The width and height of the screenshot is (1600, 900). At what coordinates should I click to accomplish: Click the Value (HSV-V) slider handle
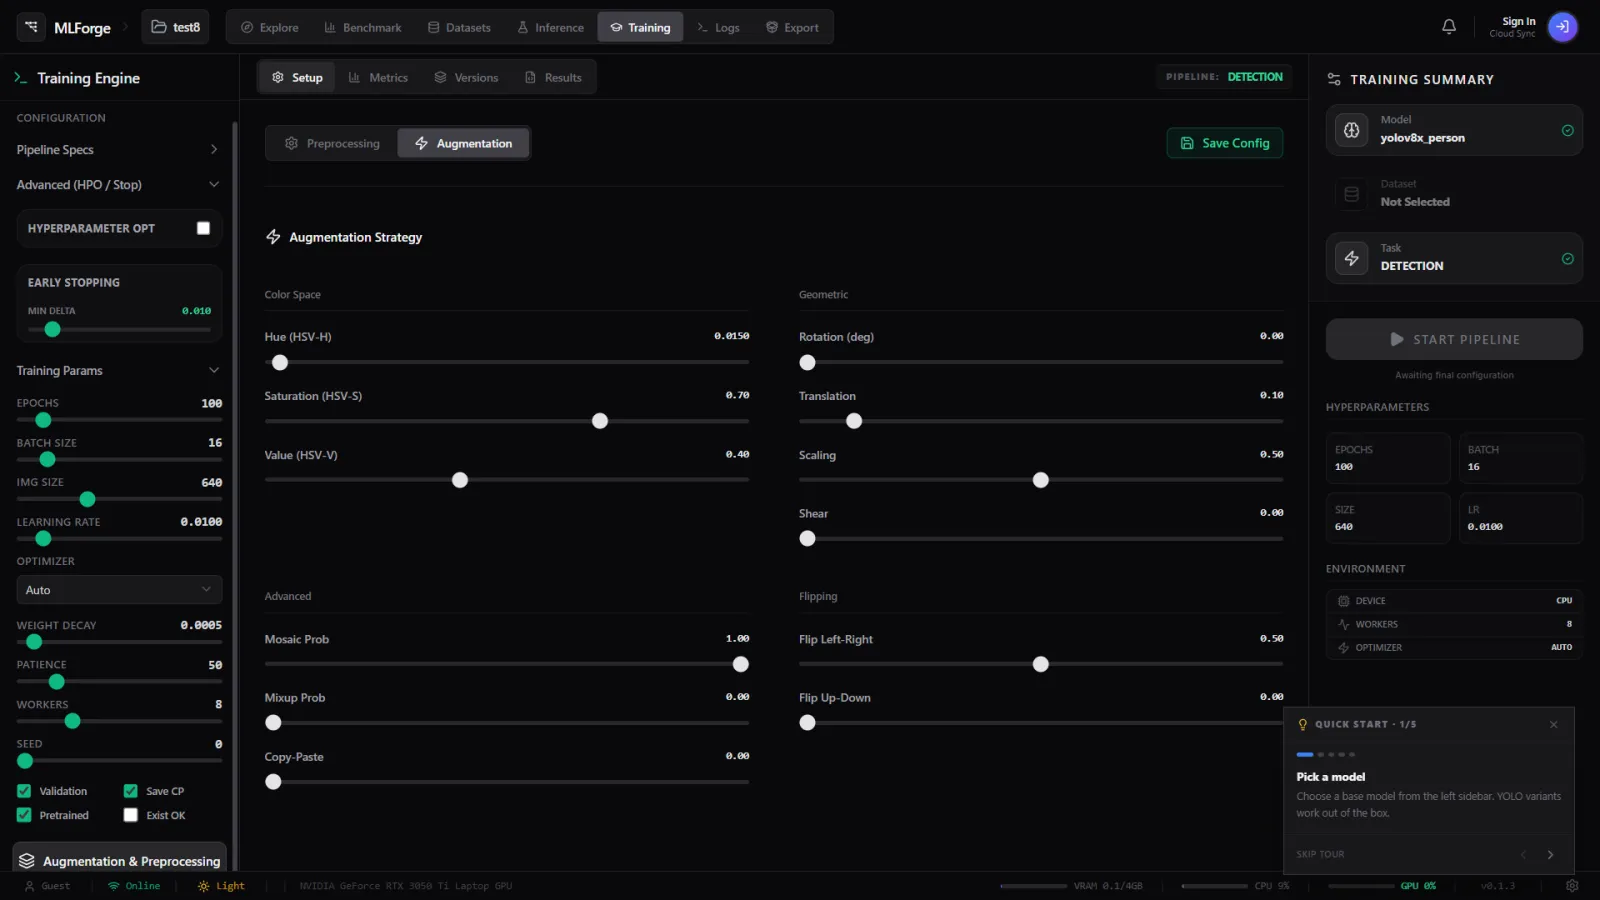460,480
